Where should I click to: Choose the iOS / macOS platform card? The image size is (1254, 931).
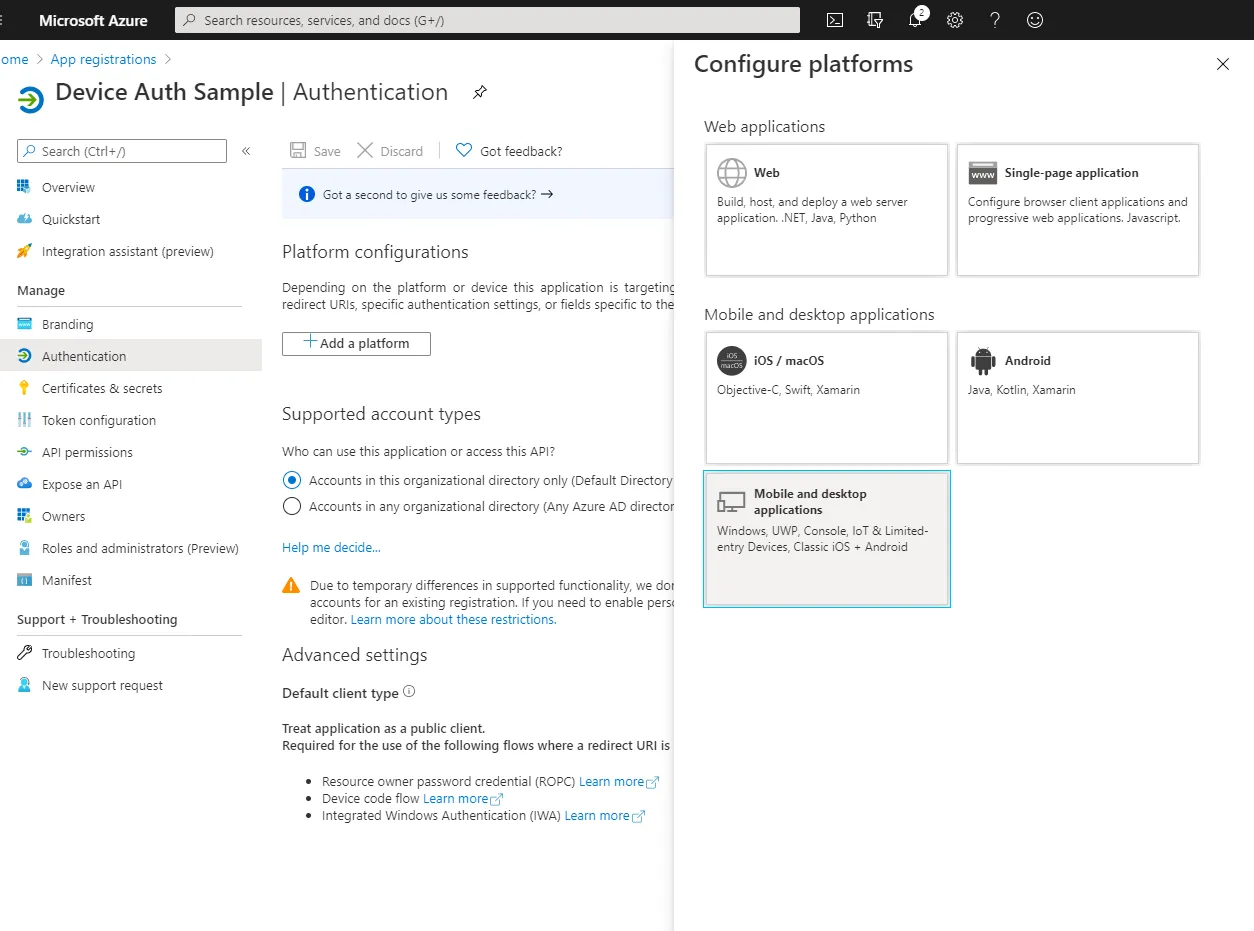click(827, 398)
